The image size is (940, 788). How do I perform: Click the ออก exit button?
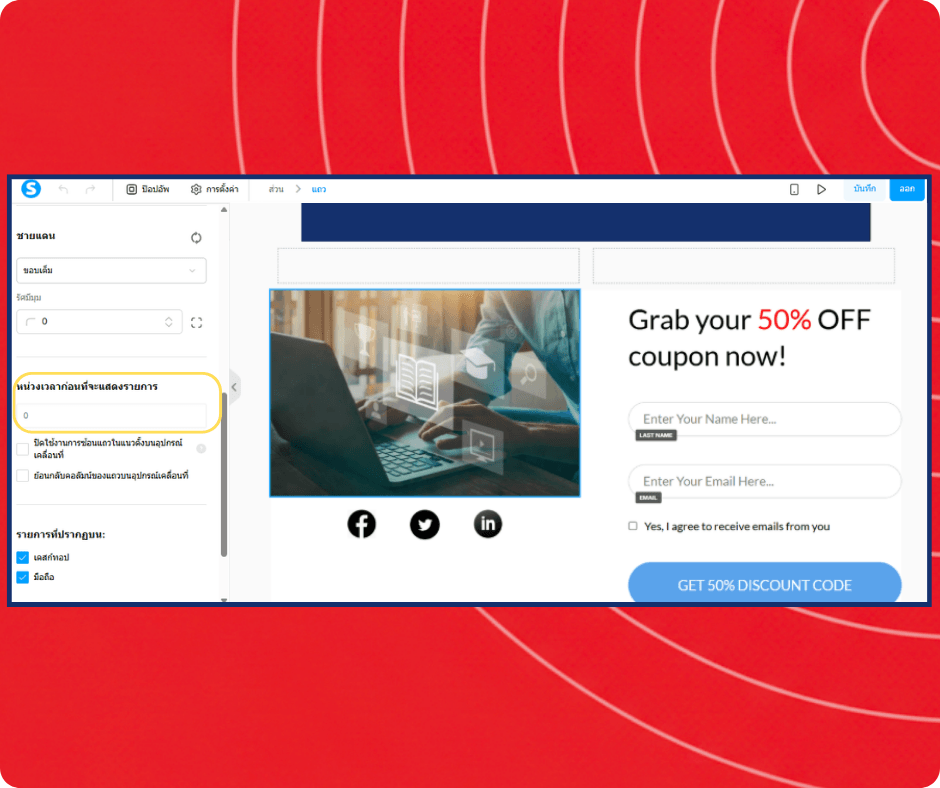907,189
